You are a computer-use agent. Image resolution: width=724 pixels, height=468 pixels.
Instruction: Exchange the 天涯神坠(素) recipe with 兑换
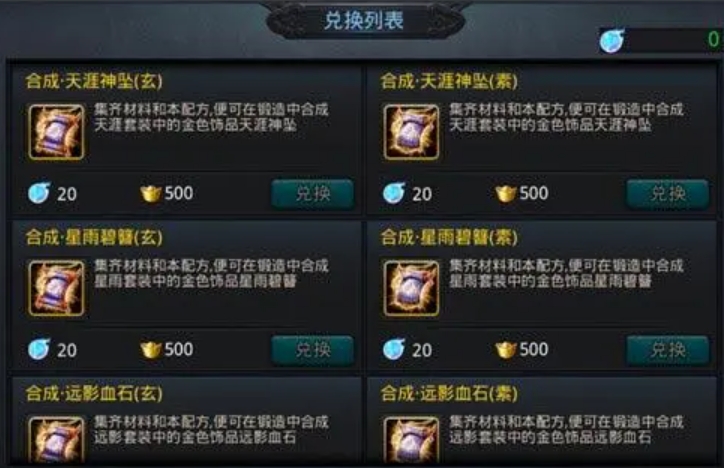pyautogui.click(x=667, y=194)
